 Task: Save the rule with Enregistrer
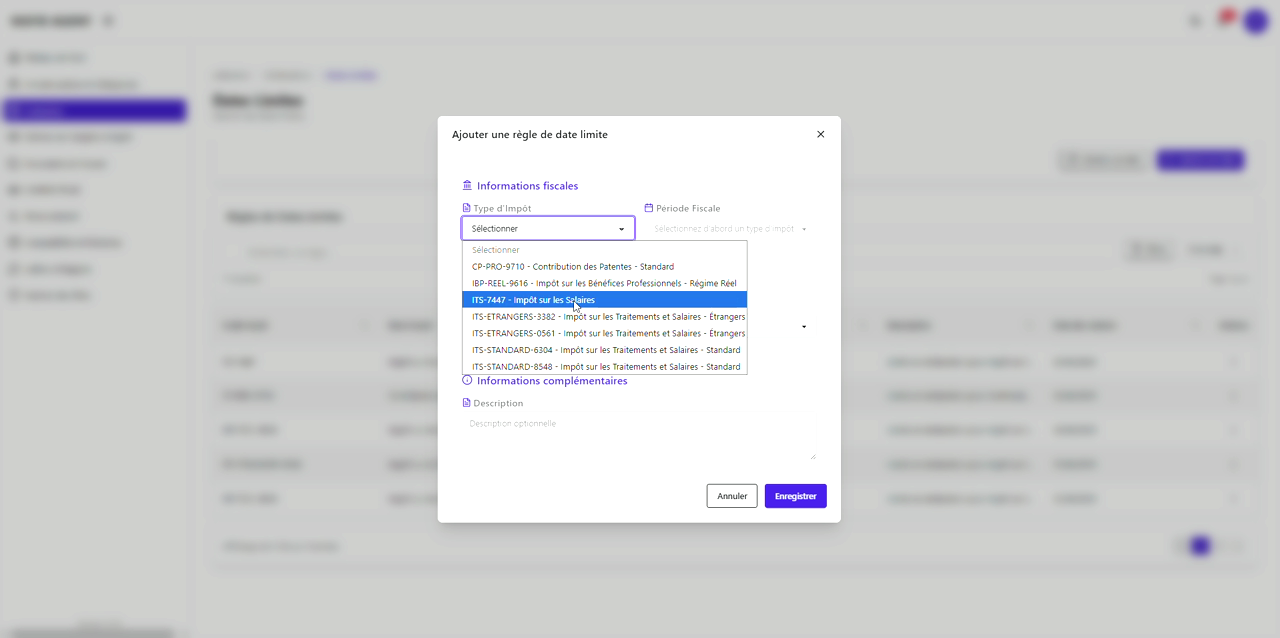click(795, 496)
